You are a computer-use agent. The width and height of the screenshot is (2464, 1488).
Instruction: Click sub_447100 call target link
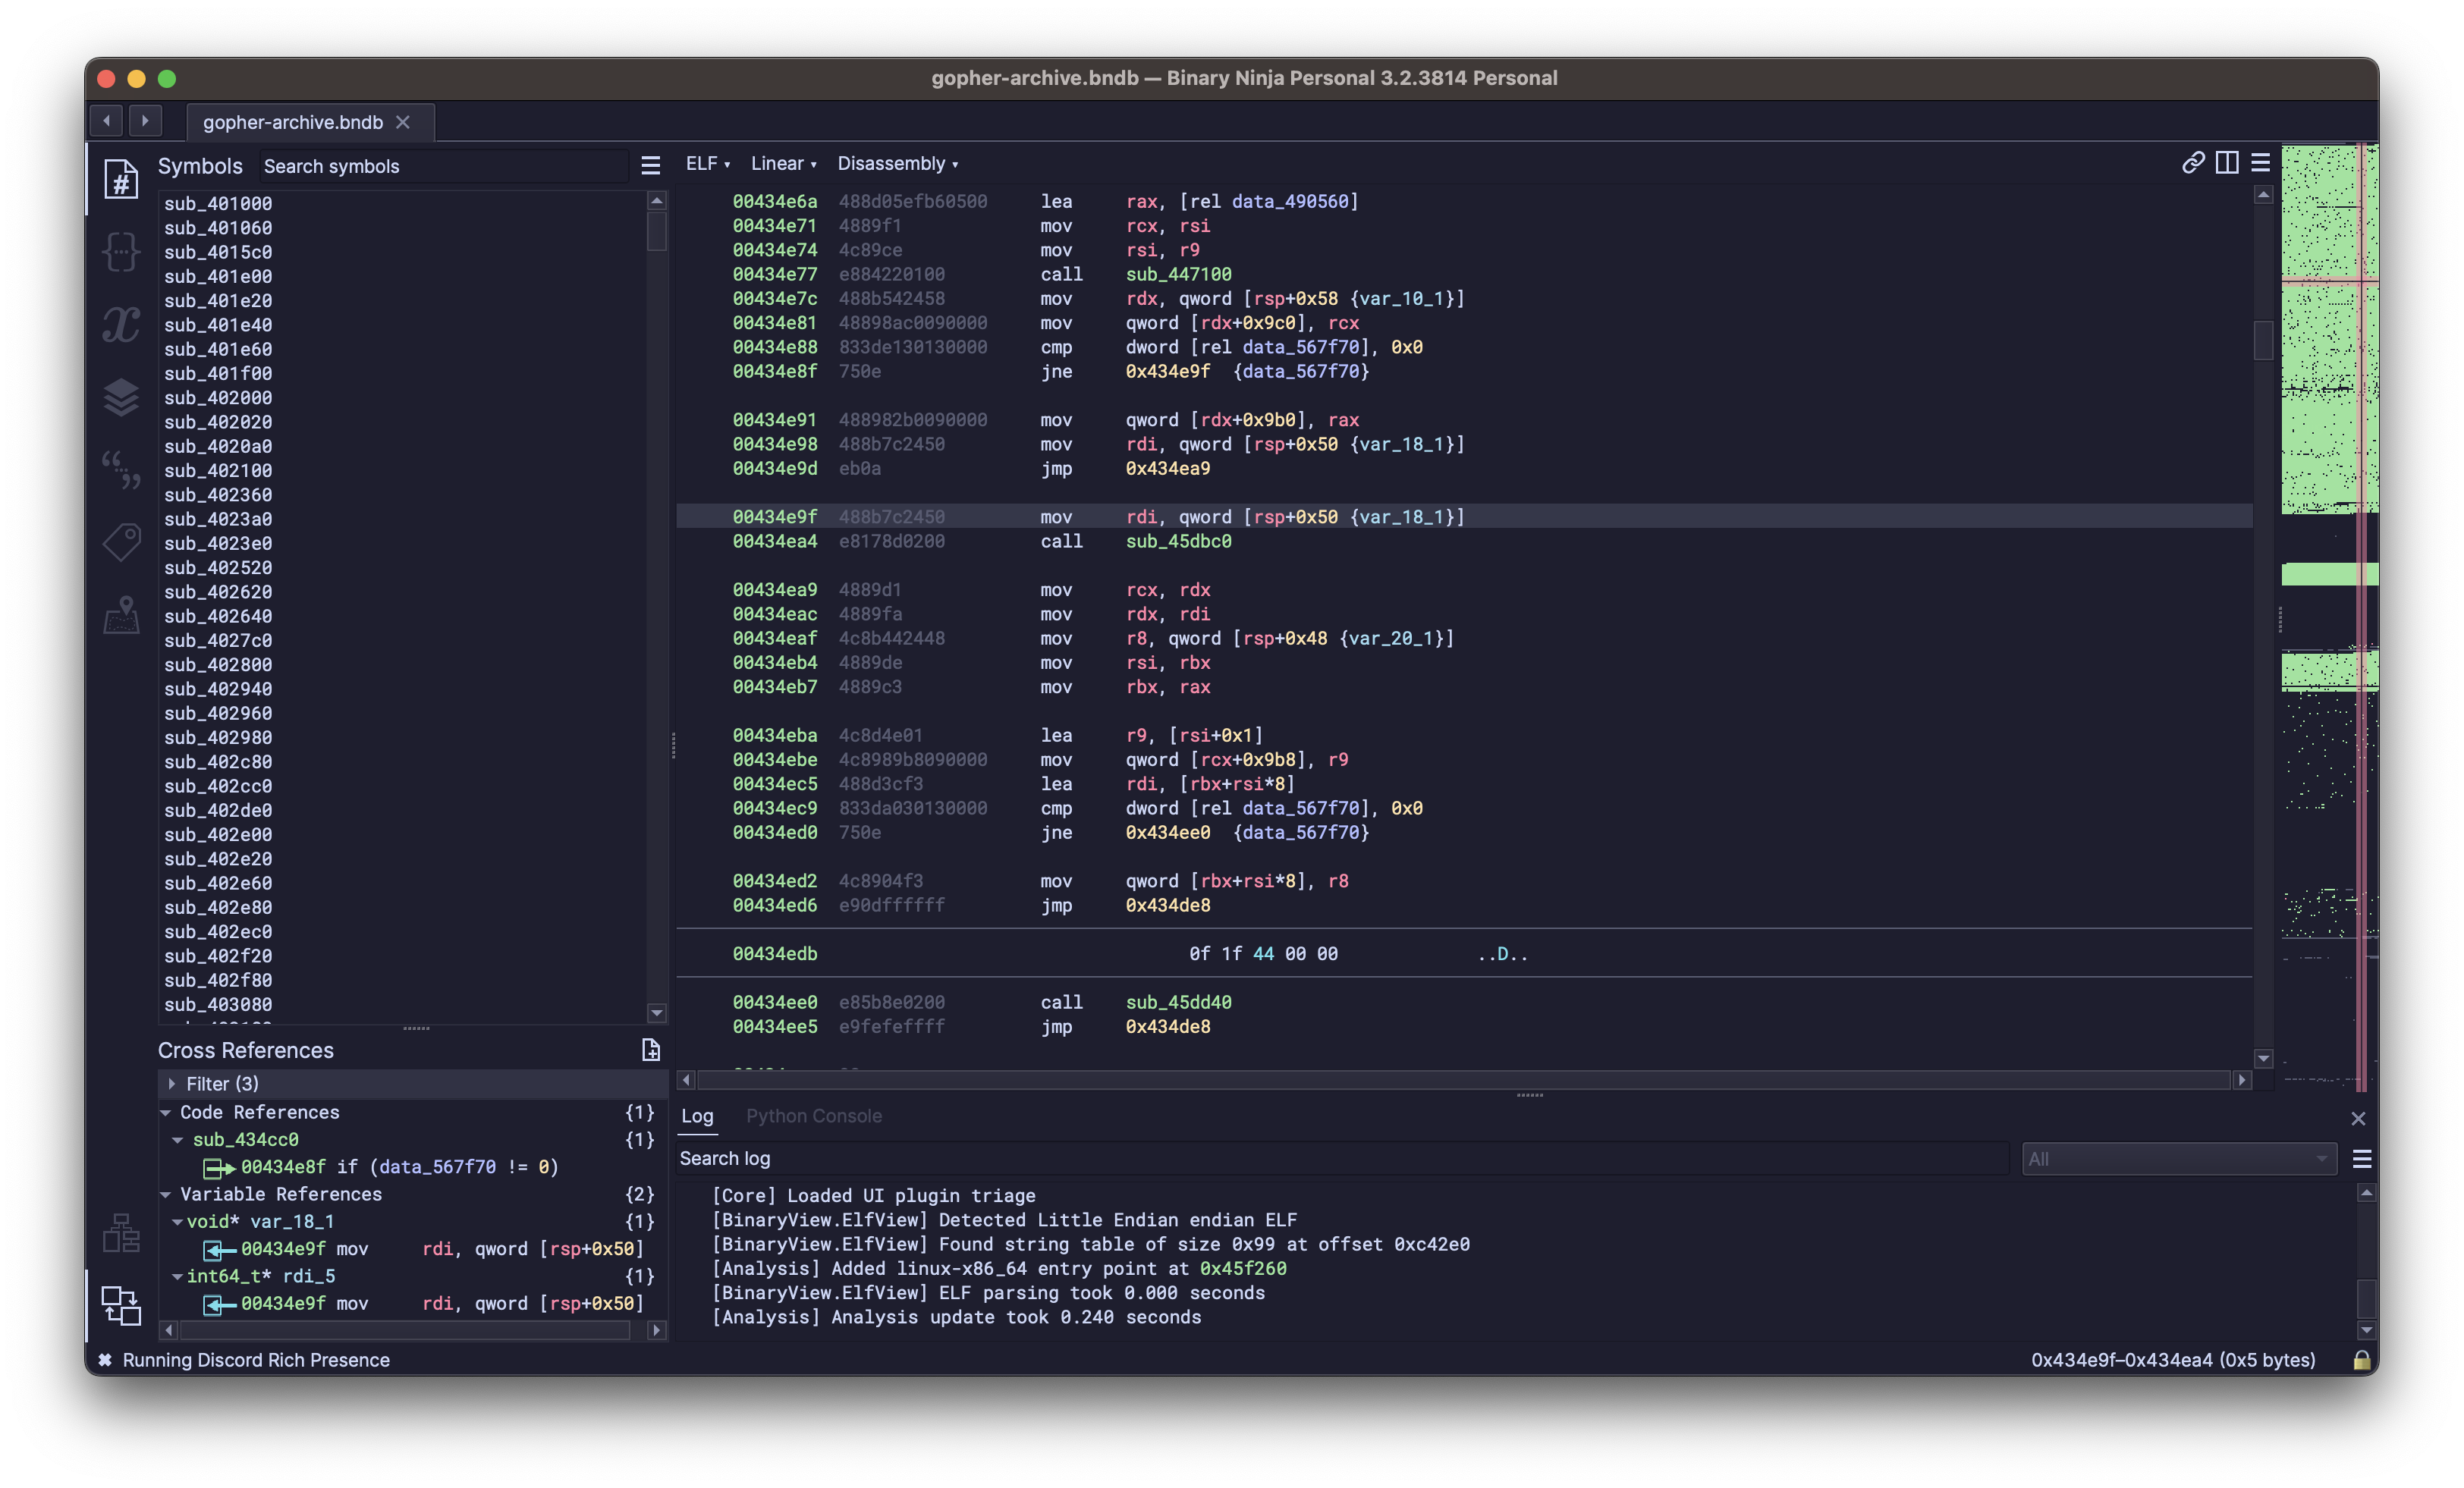click(1178, 274)
